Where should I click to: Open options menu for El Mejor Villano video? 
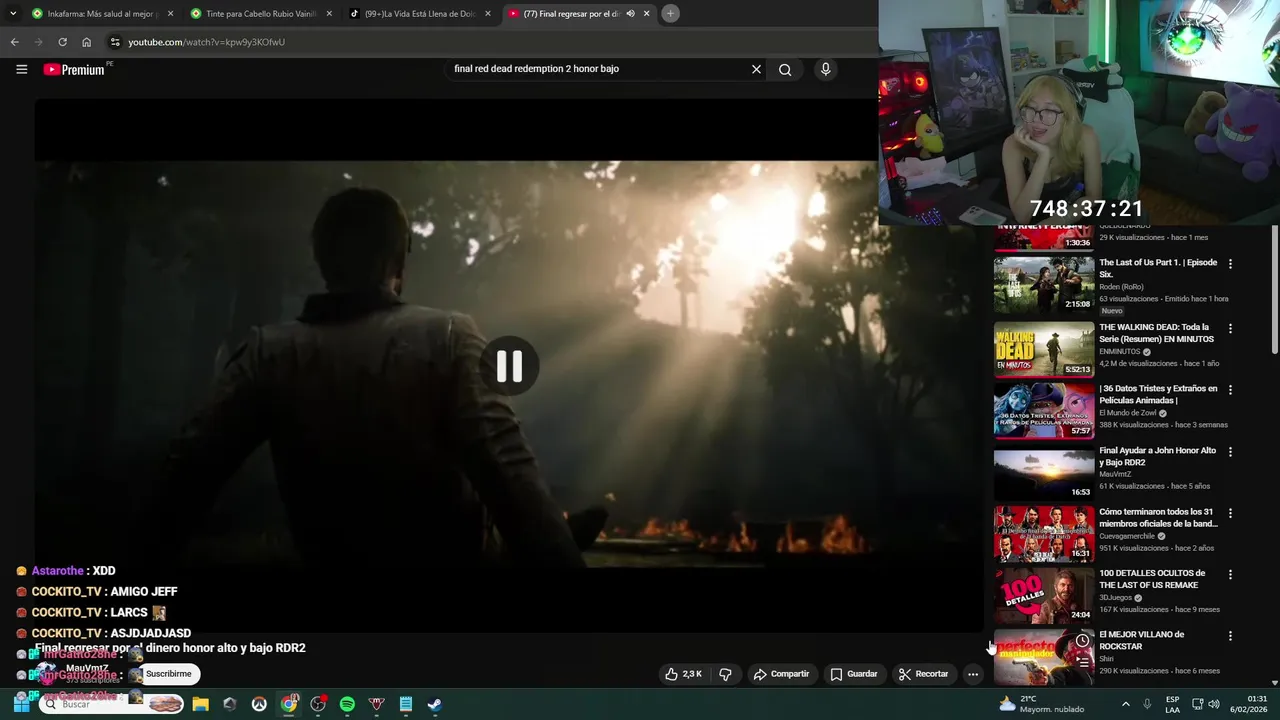click(1230, 636)
